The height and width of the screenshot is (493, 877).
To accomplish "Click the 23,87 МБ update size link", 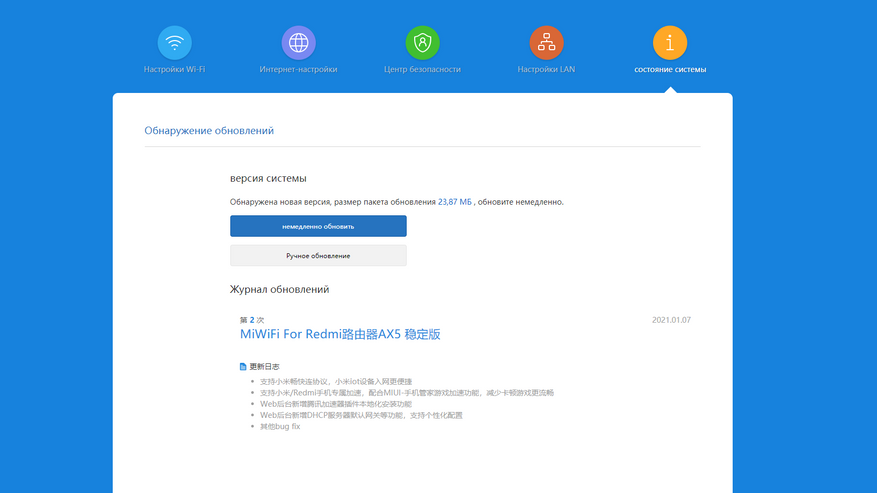I will point(455,202).
